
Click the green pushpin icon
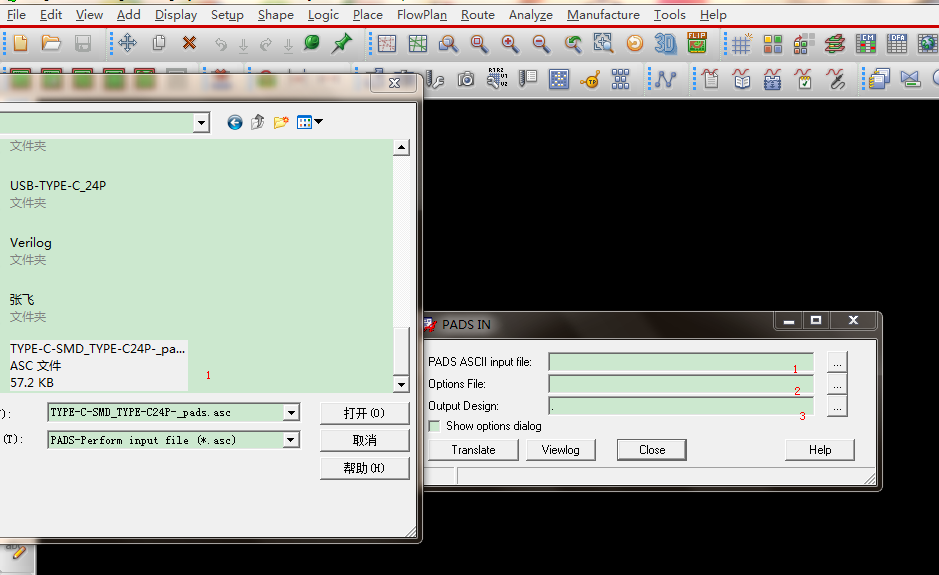(342, 43)
